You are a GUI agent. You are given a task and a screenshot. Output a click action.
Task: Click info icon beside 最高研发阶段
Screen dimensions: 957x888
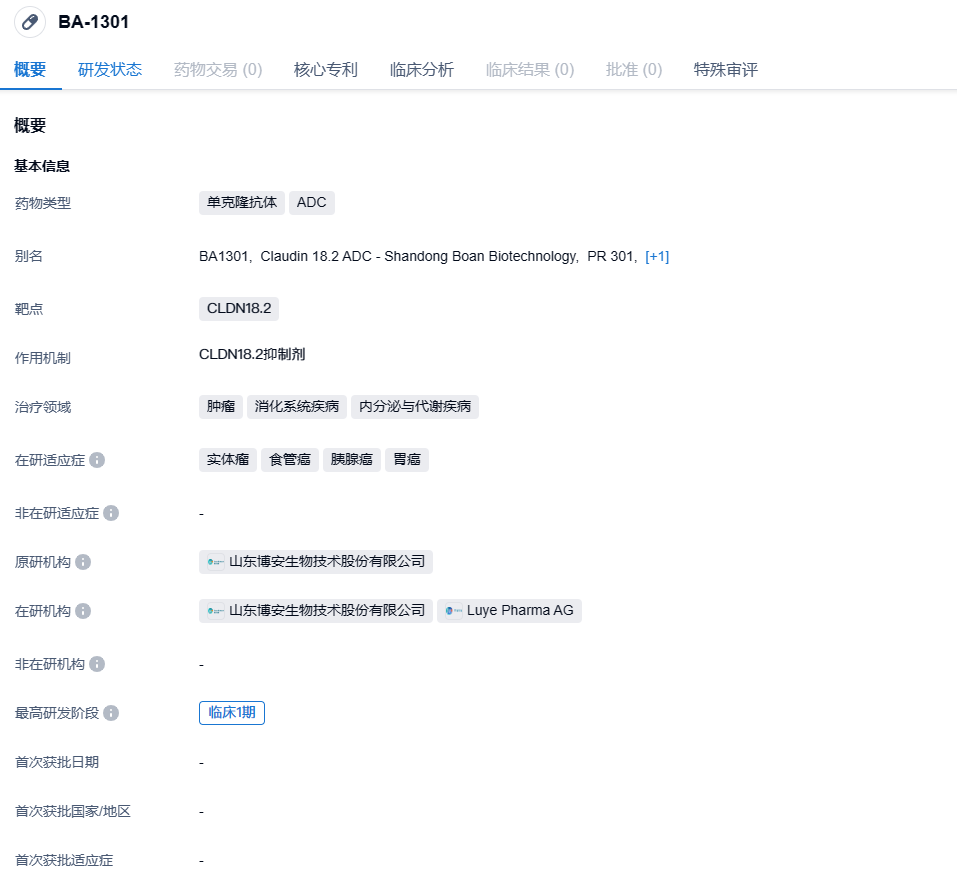(111, 713)
